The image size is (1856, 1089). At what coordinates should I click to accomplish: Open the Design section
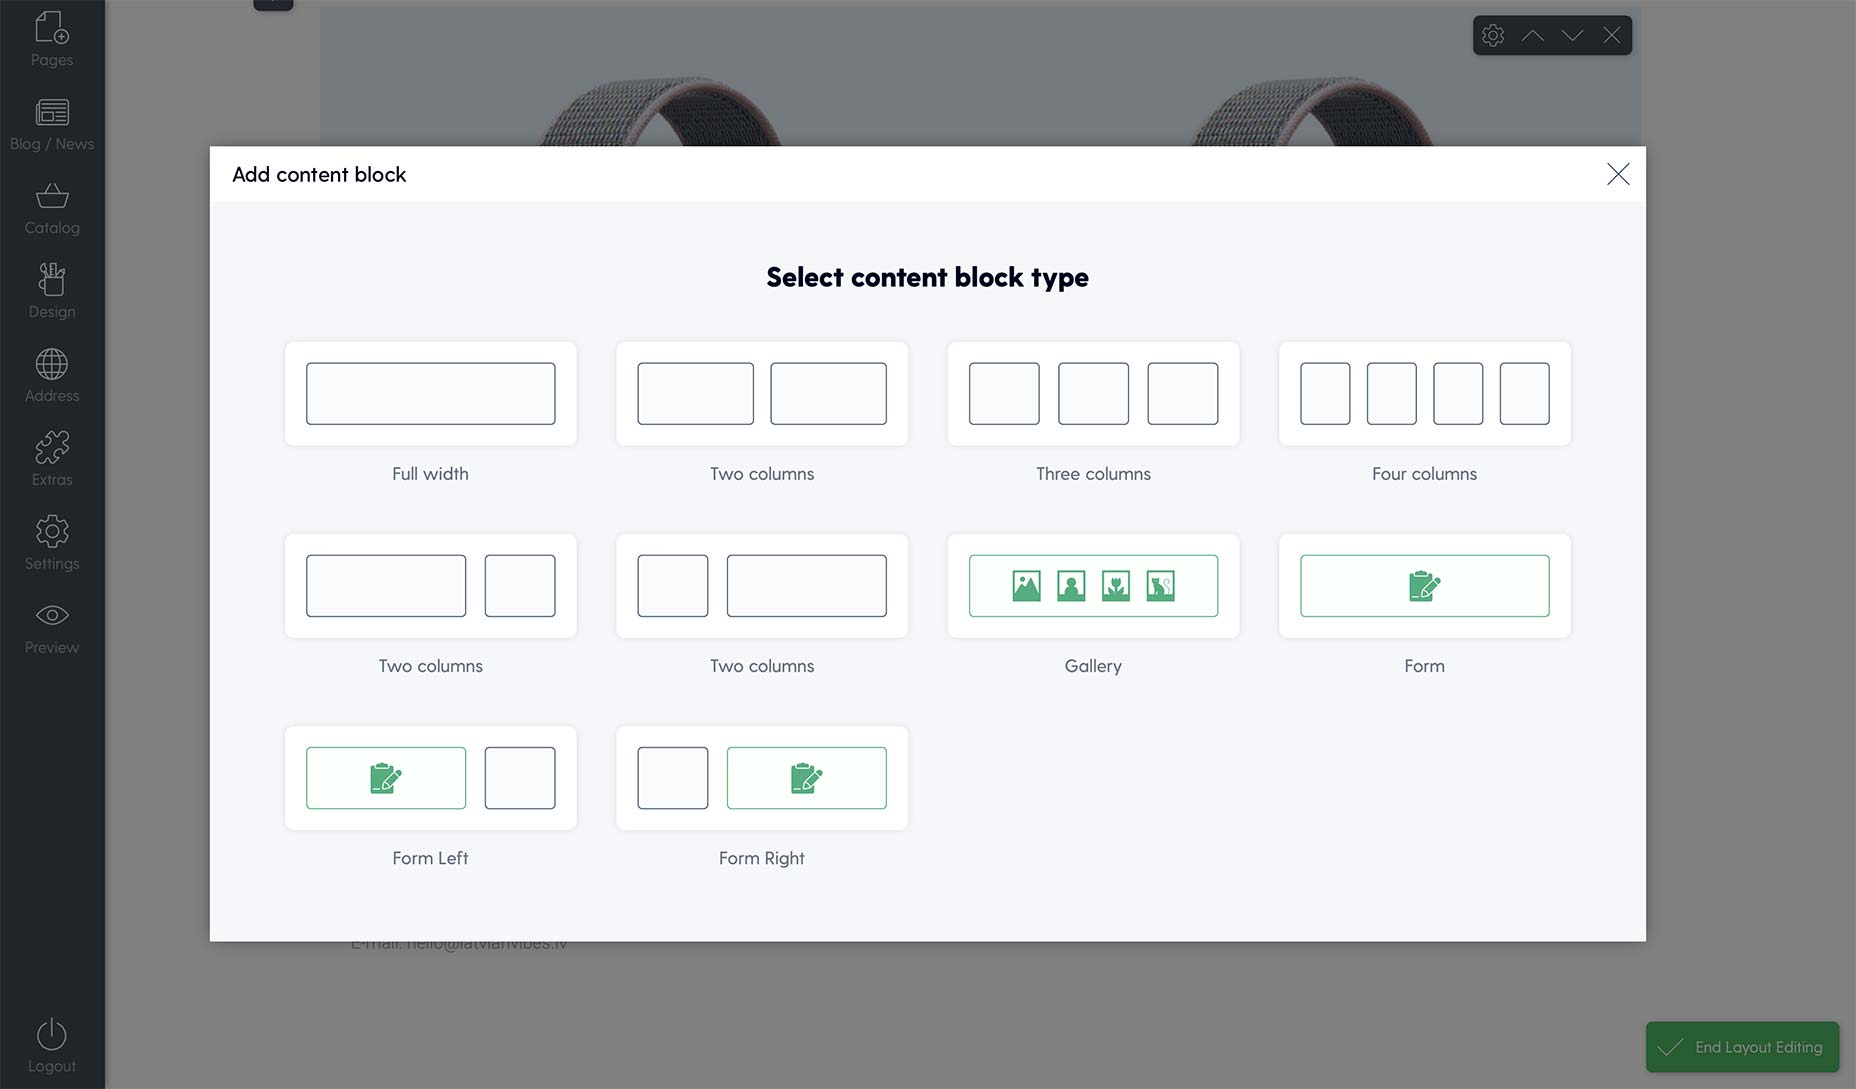pos(52,292)
